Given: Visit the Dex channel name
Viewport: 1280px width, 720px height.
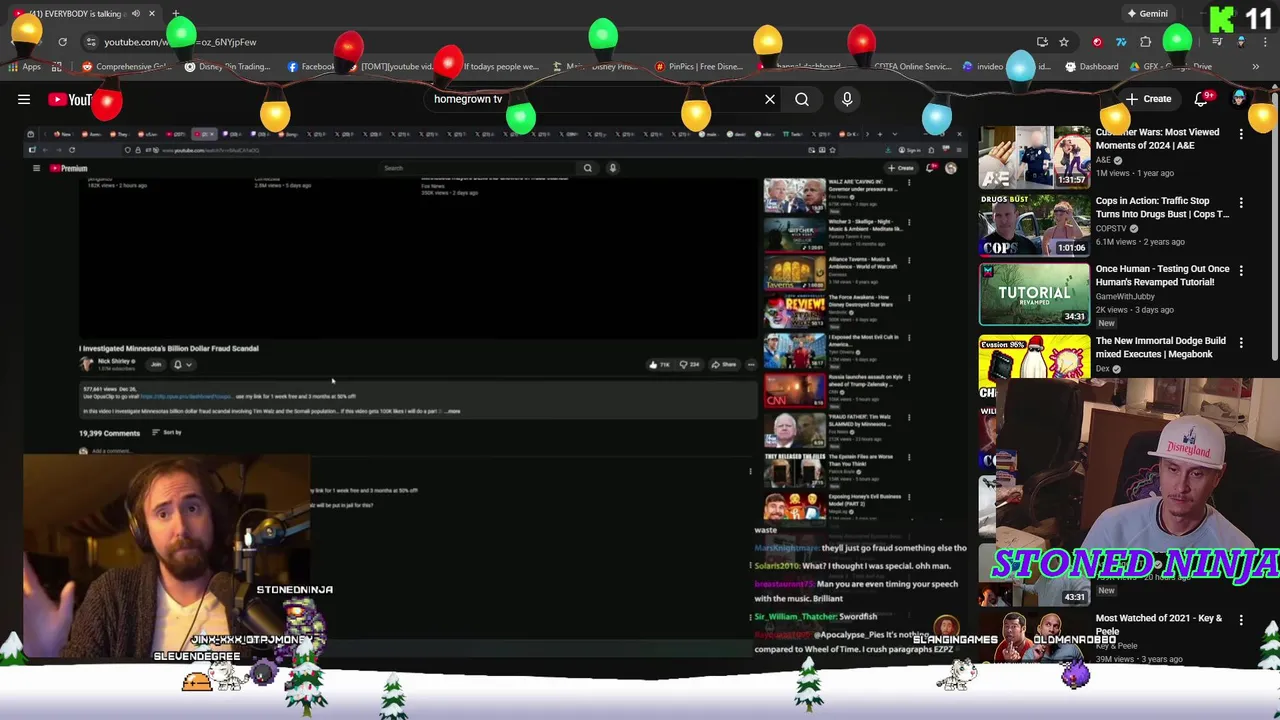Looking at the screenshot, I should point(1102,368).
